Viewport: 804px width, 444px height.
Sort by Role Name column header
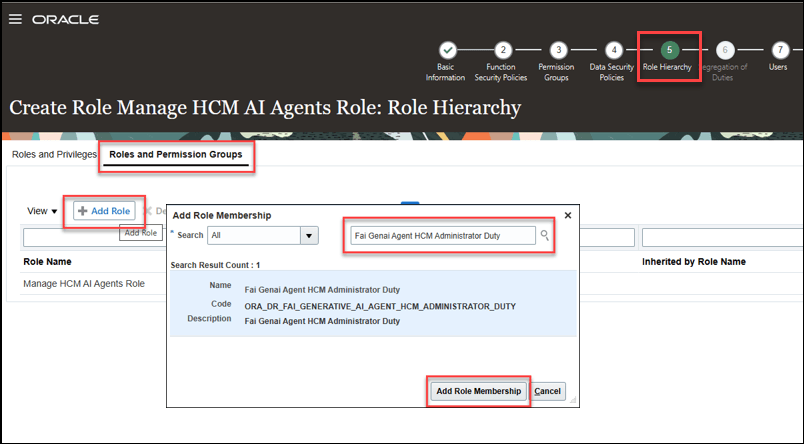pos(47,261)
